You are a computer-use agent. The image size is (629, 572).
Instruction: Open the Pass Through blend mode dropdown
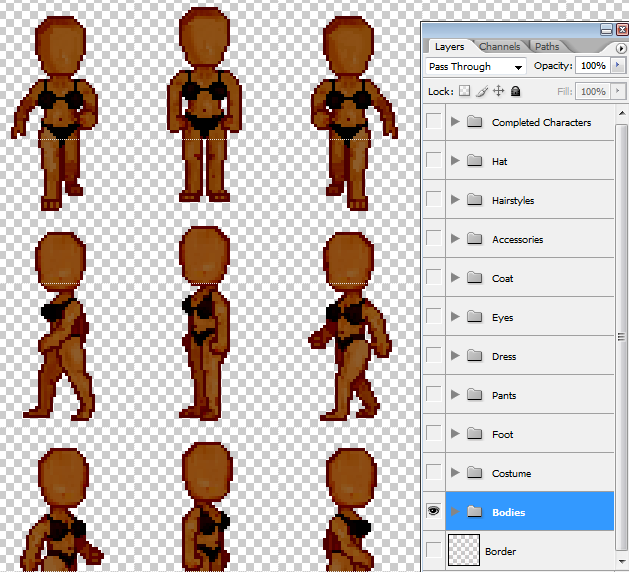click(476, 67)
